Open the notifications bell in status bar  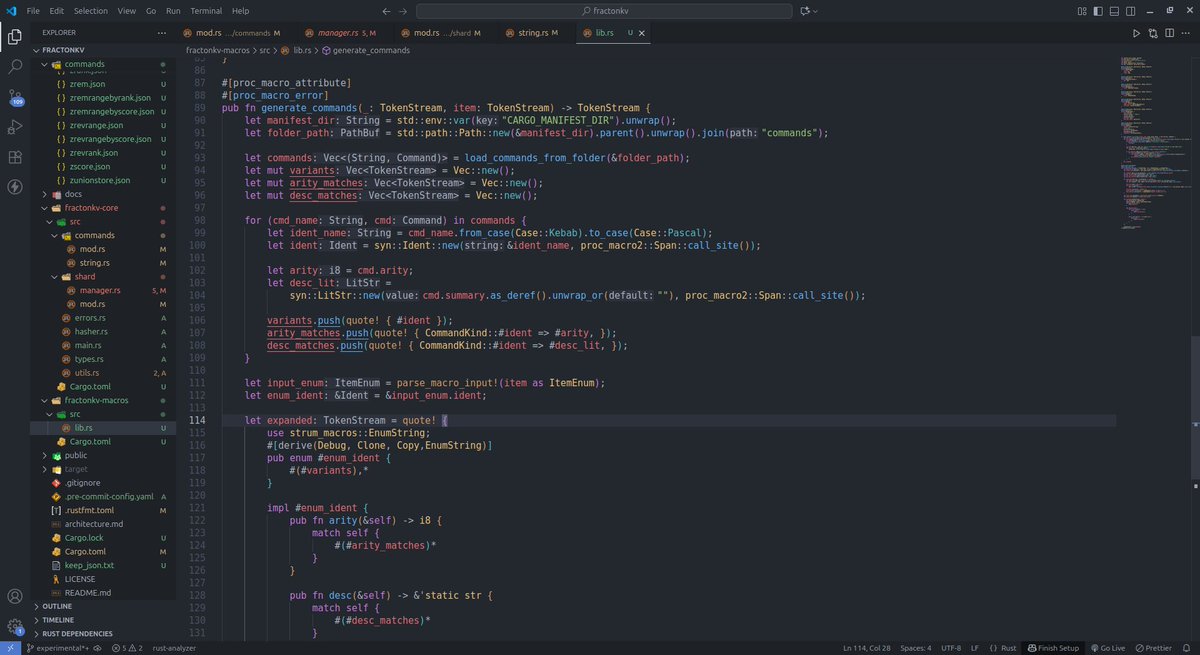[x=1188, y=648]
